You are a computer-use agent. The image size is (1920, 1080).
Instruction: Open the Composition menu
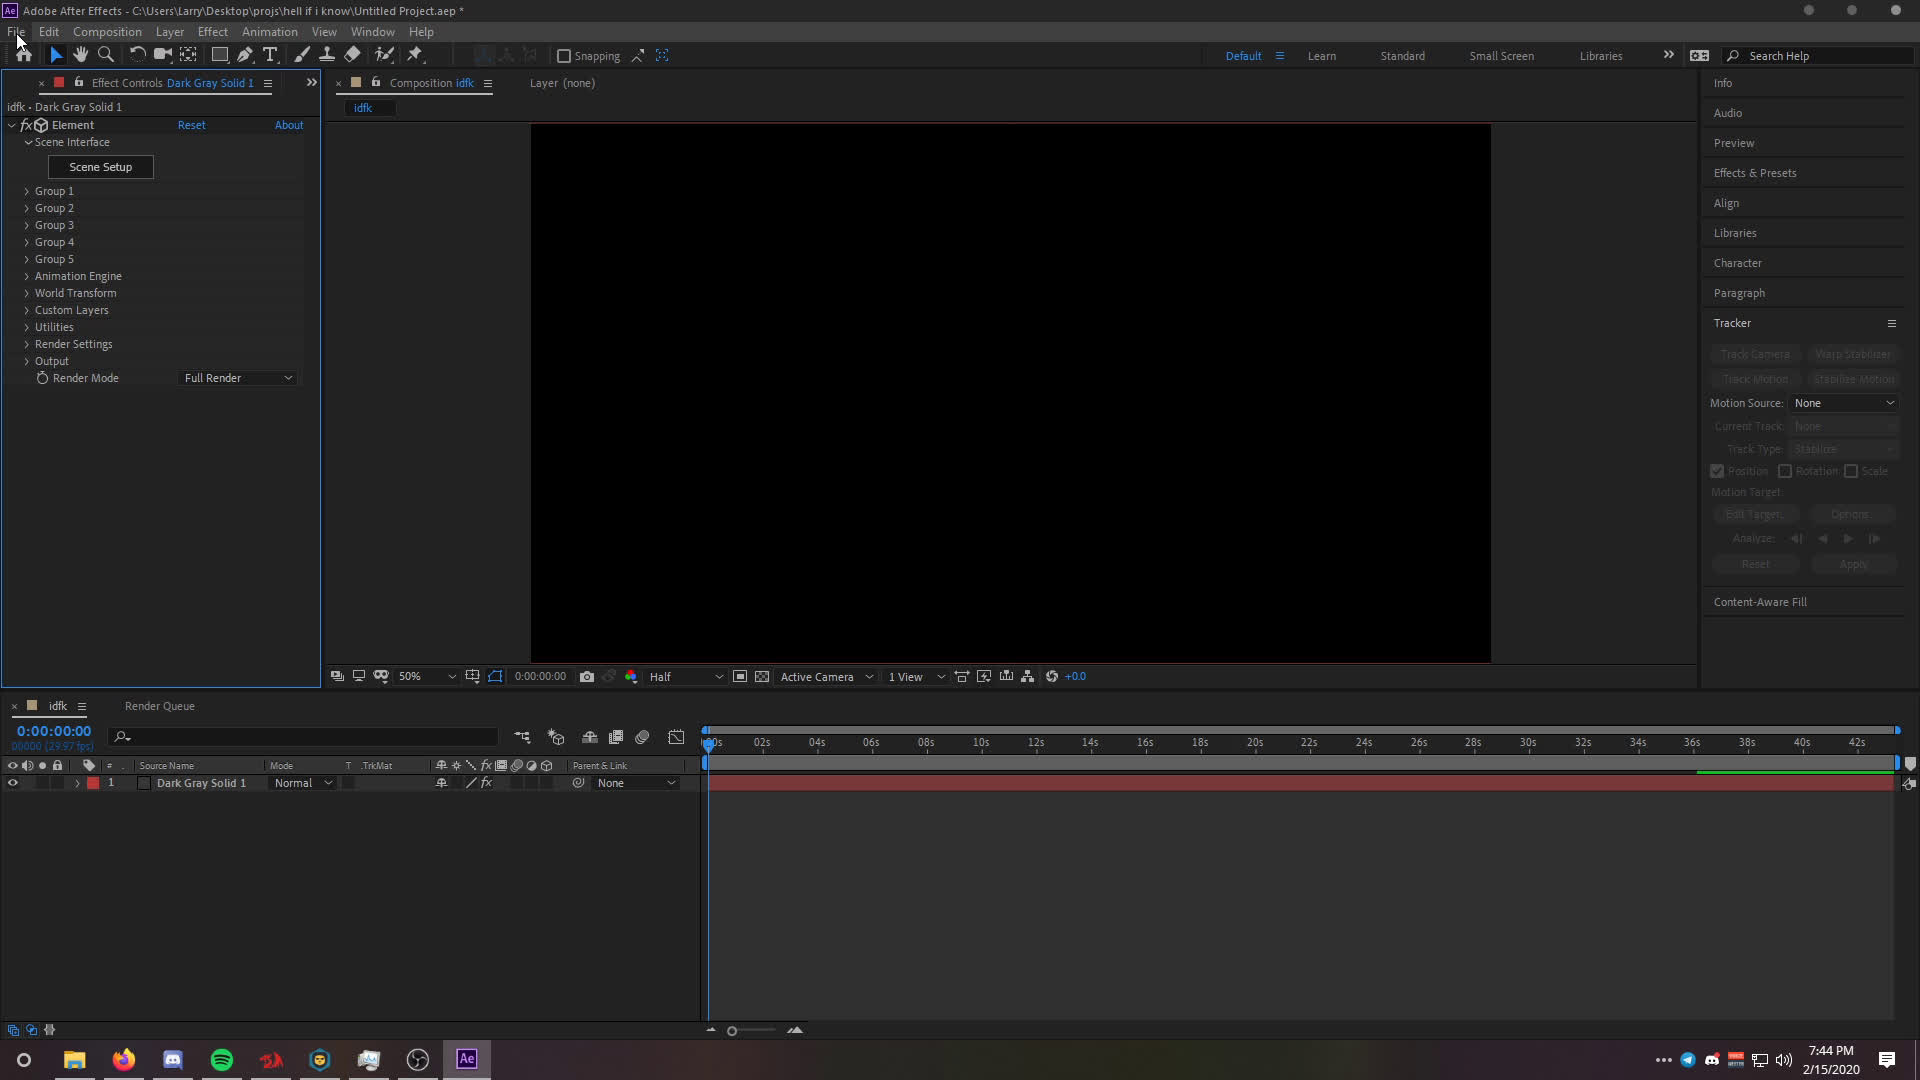point(107,32)
